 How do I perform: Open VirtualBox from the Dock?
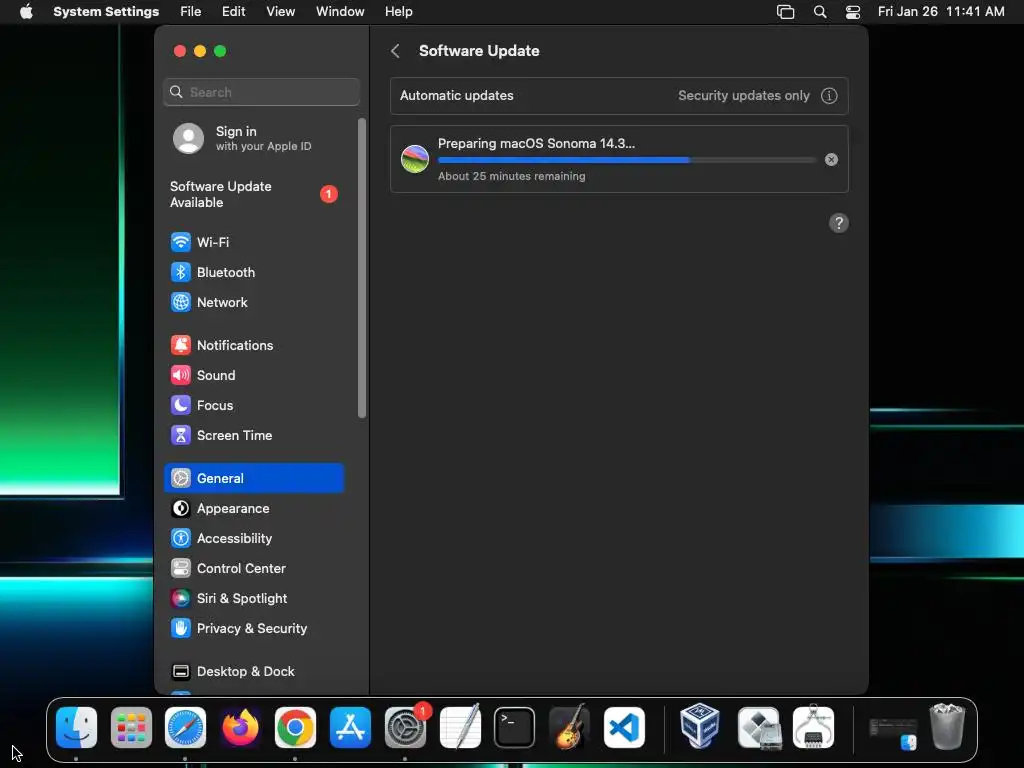(x=699, y=726)
